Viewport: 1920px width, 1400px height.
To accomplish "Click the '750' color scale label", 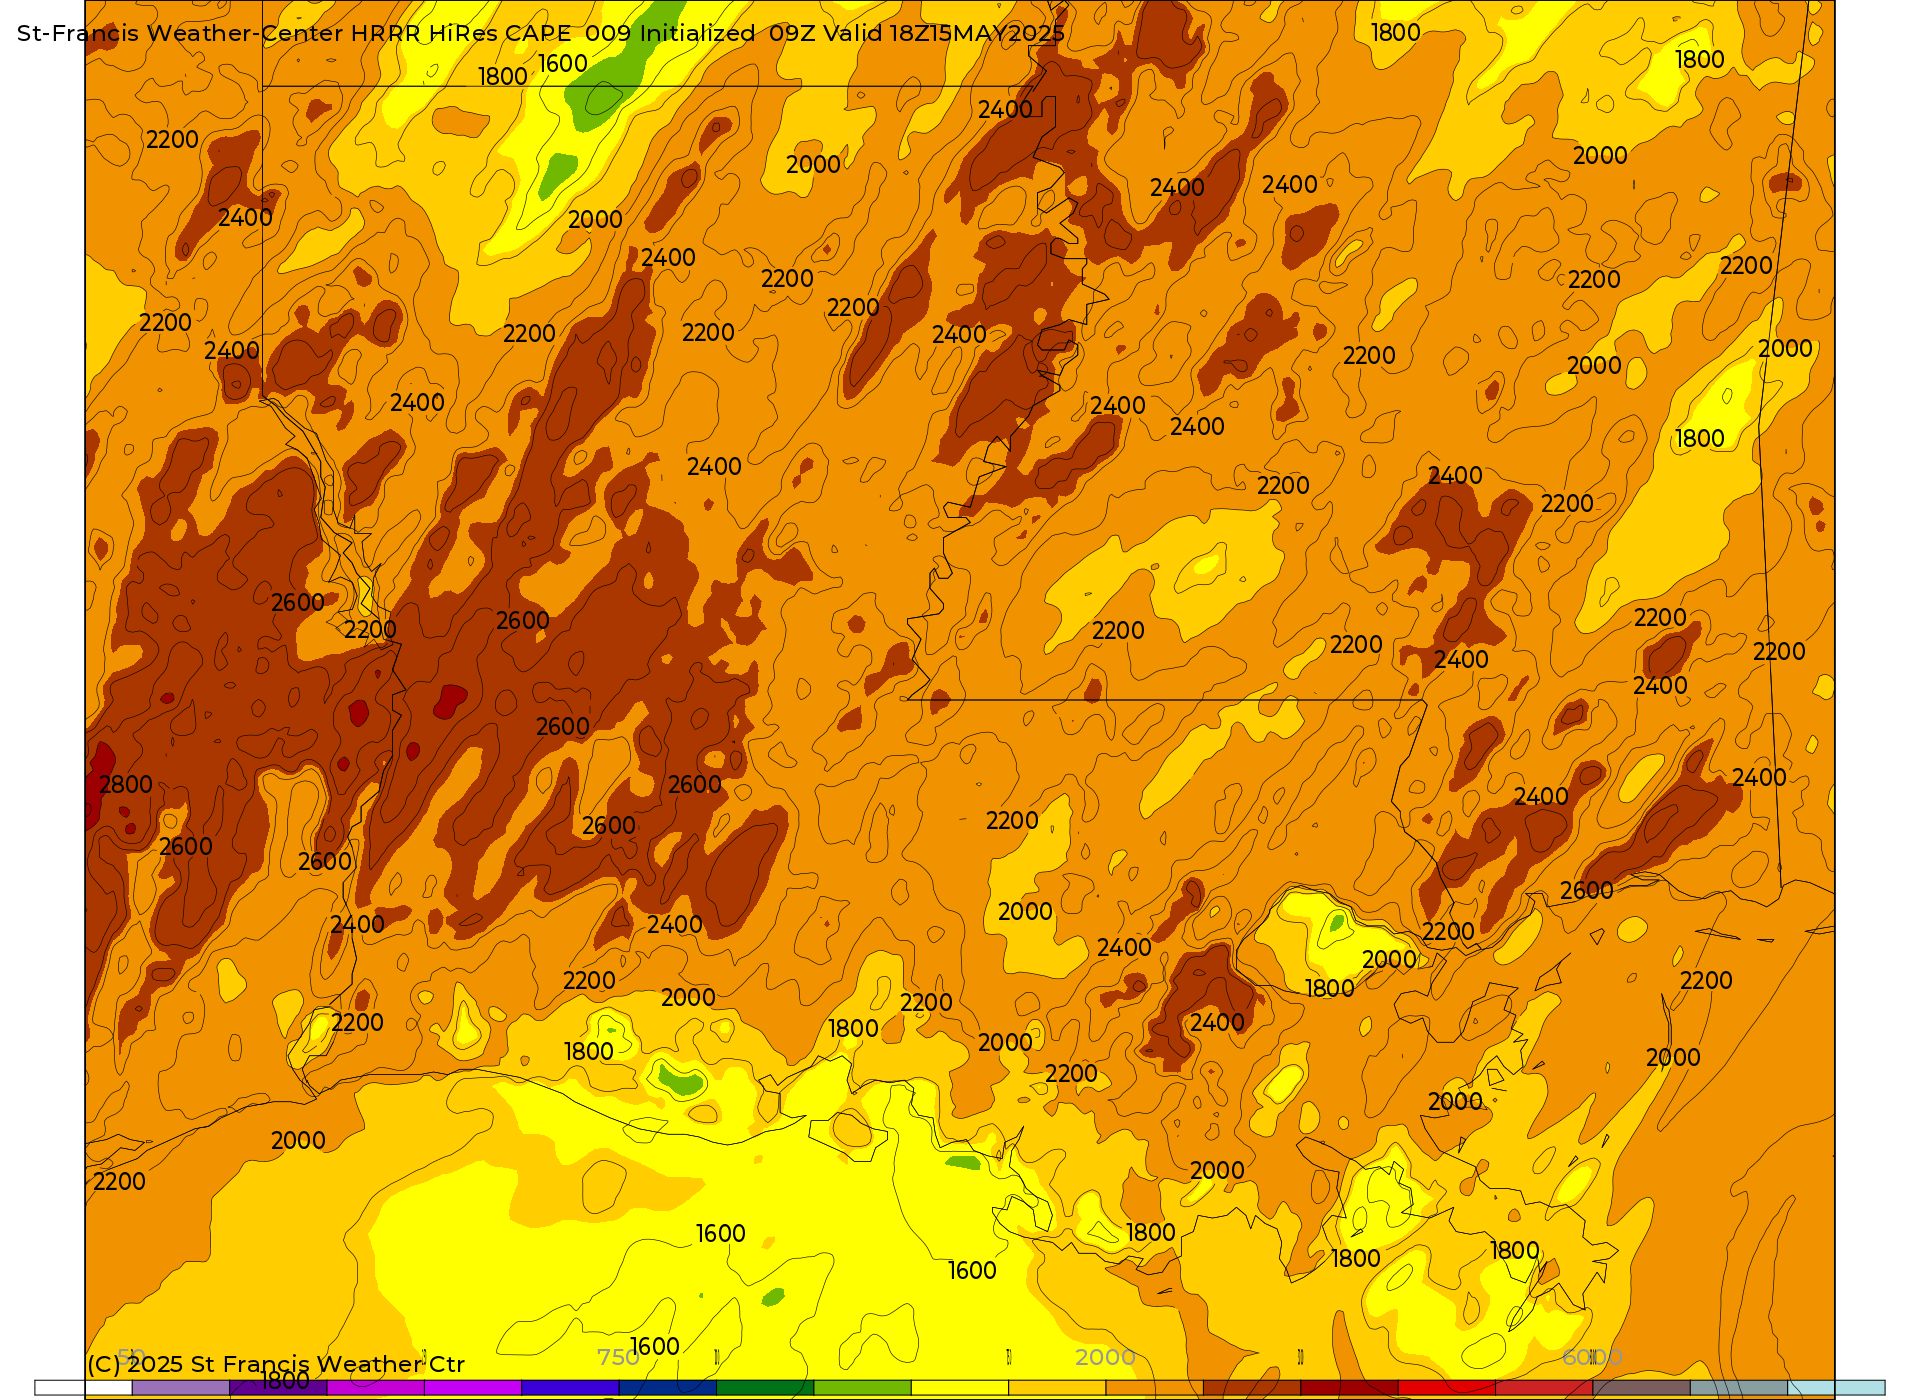I will [618, 1357].
